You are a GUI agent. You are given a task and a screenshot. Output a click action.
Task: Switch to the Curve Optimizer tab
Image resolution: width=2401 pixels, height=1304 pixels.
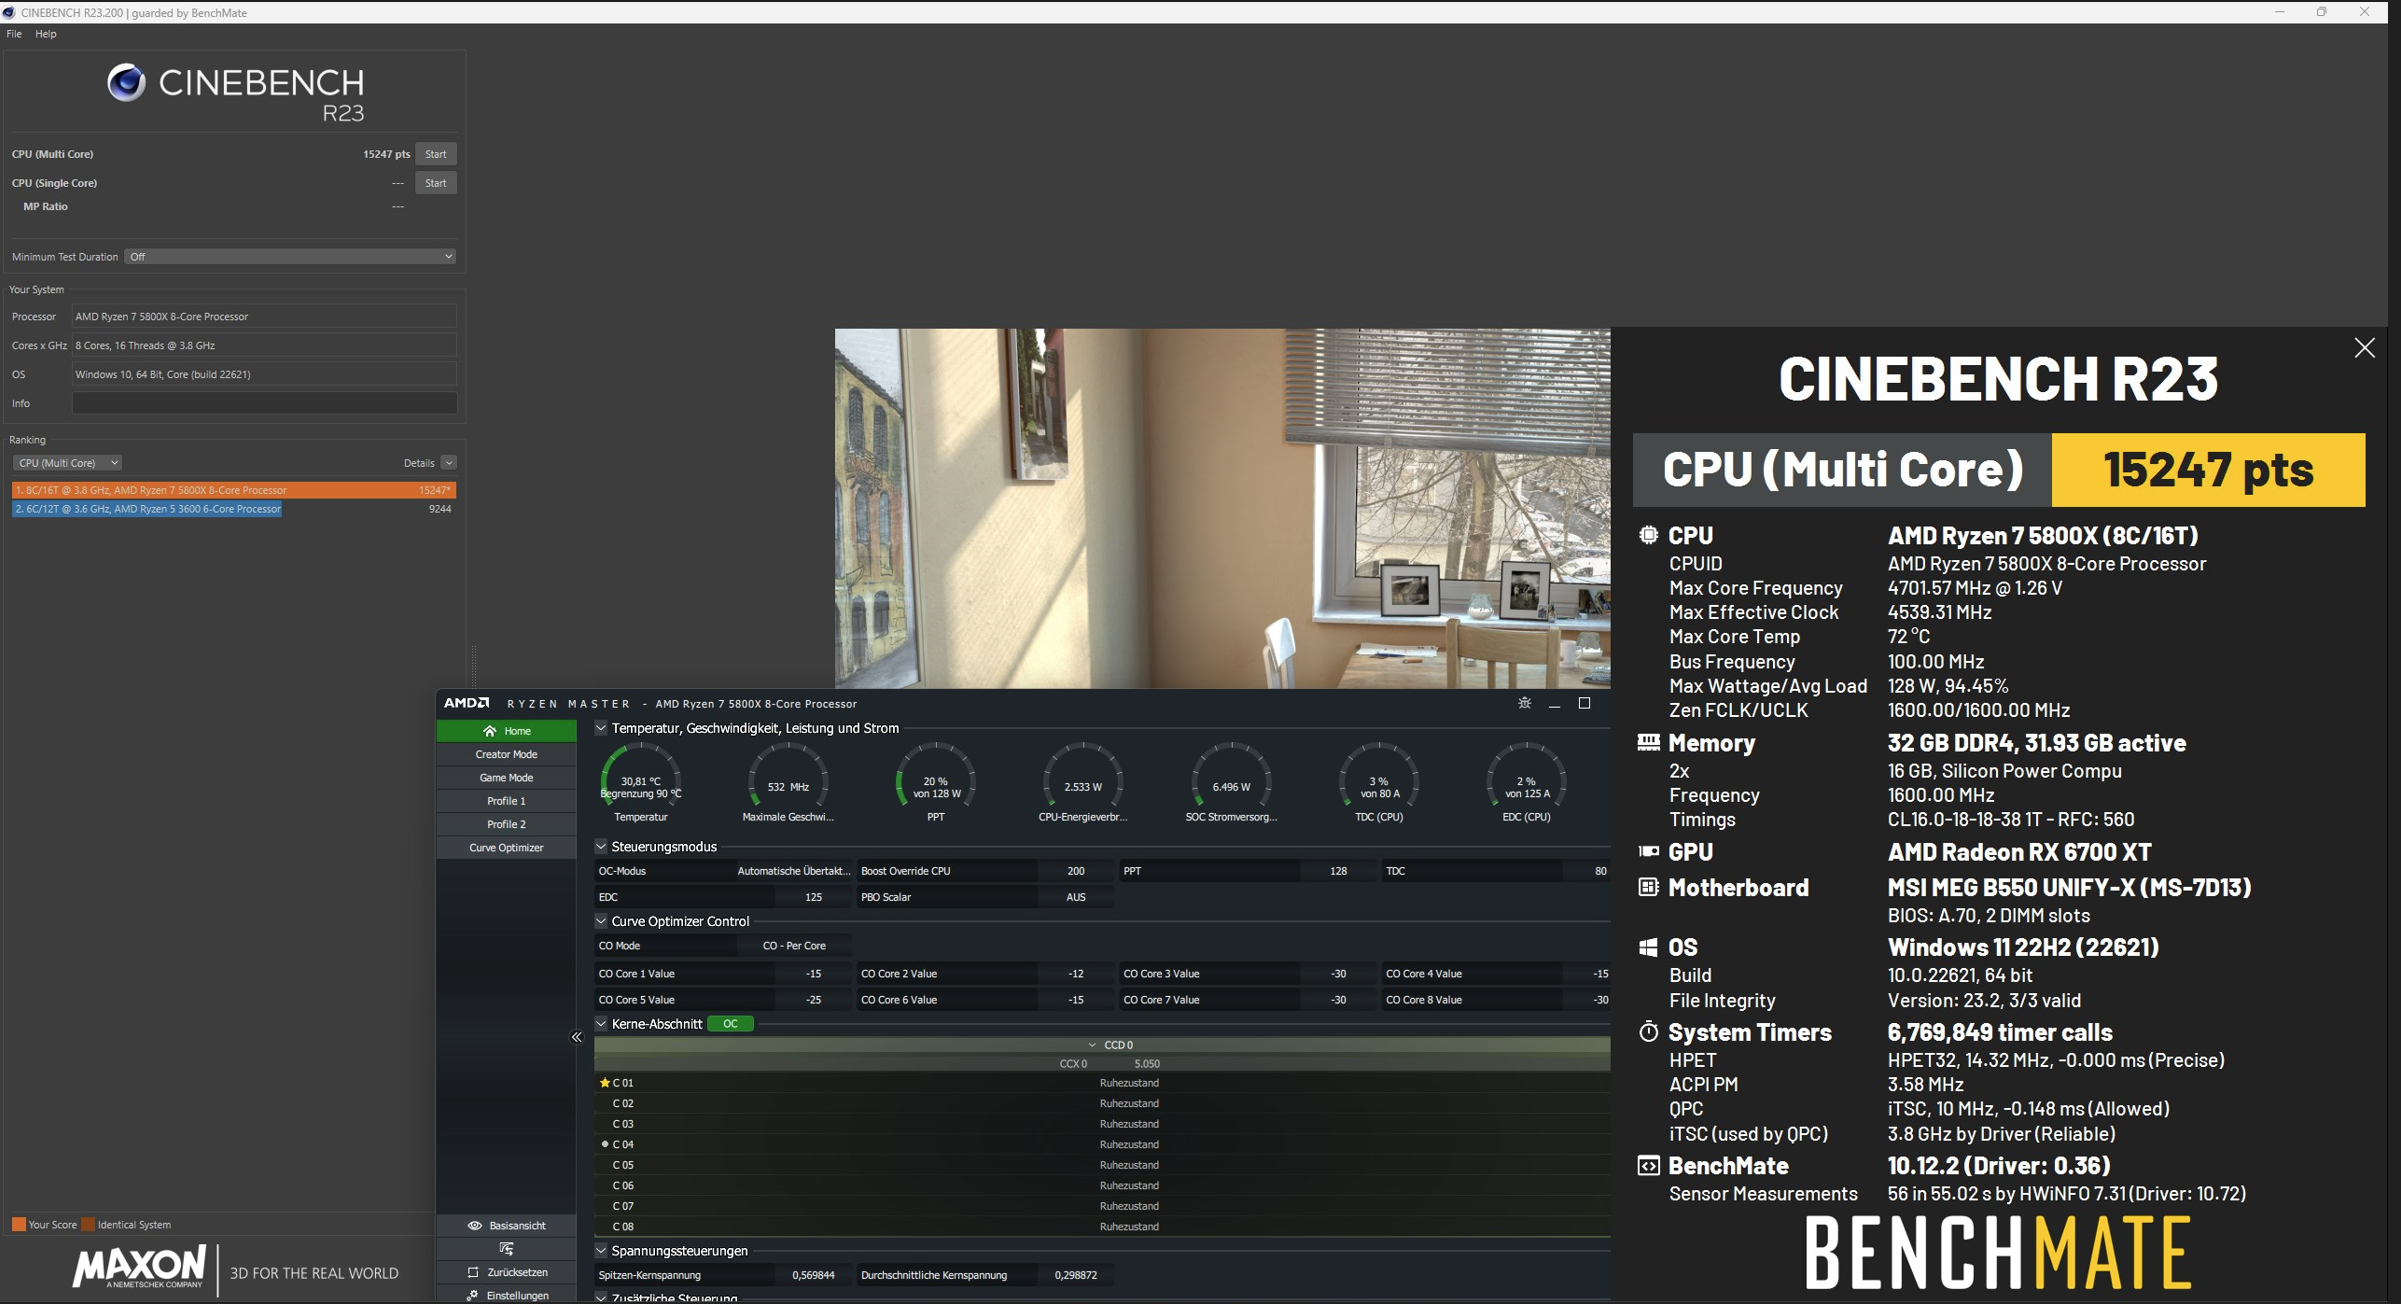pyautogui.click(x=506, y=847)
